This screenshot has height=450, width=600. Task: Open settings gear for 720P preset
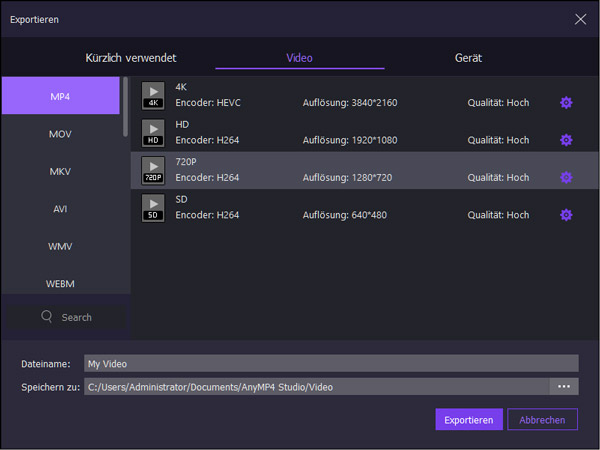click(566, 177)
